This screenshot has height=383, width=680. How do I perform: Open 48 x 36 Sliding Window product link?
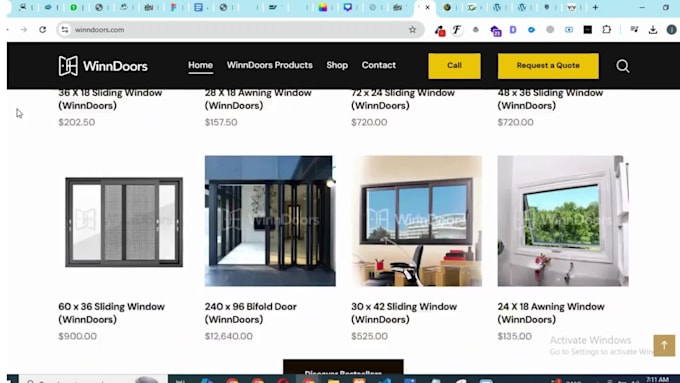pos(550,99)
